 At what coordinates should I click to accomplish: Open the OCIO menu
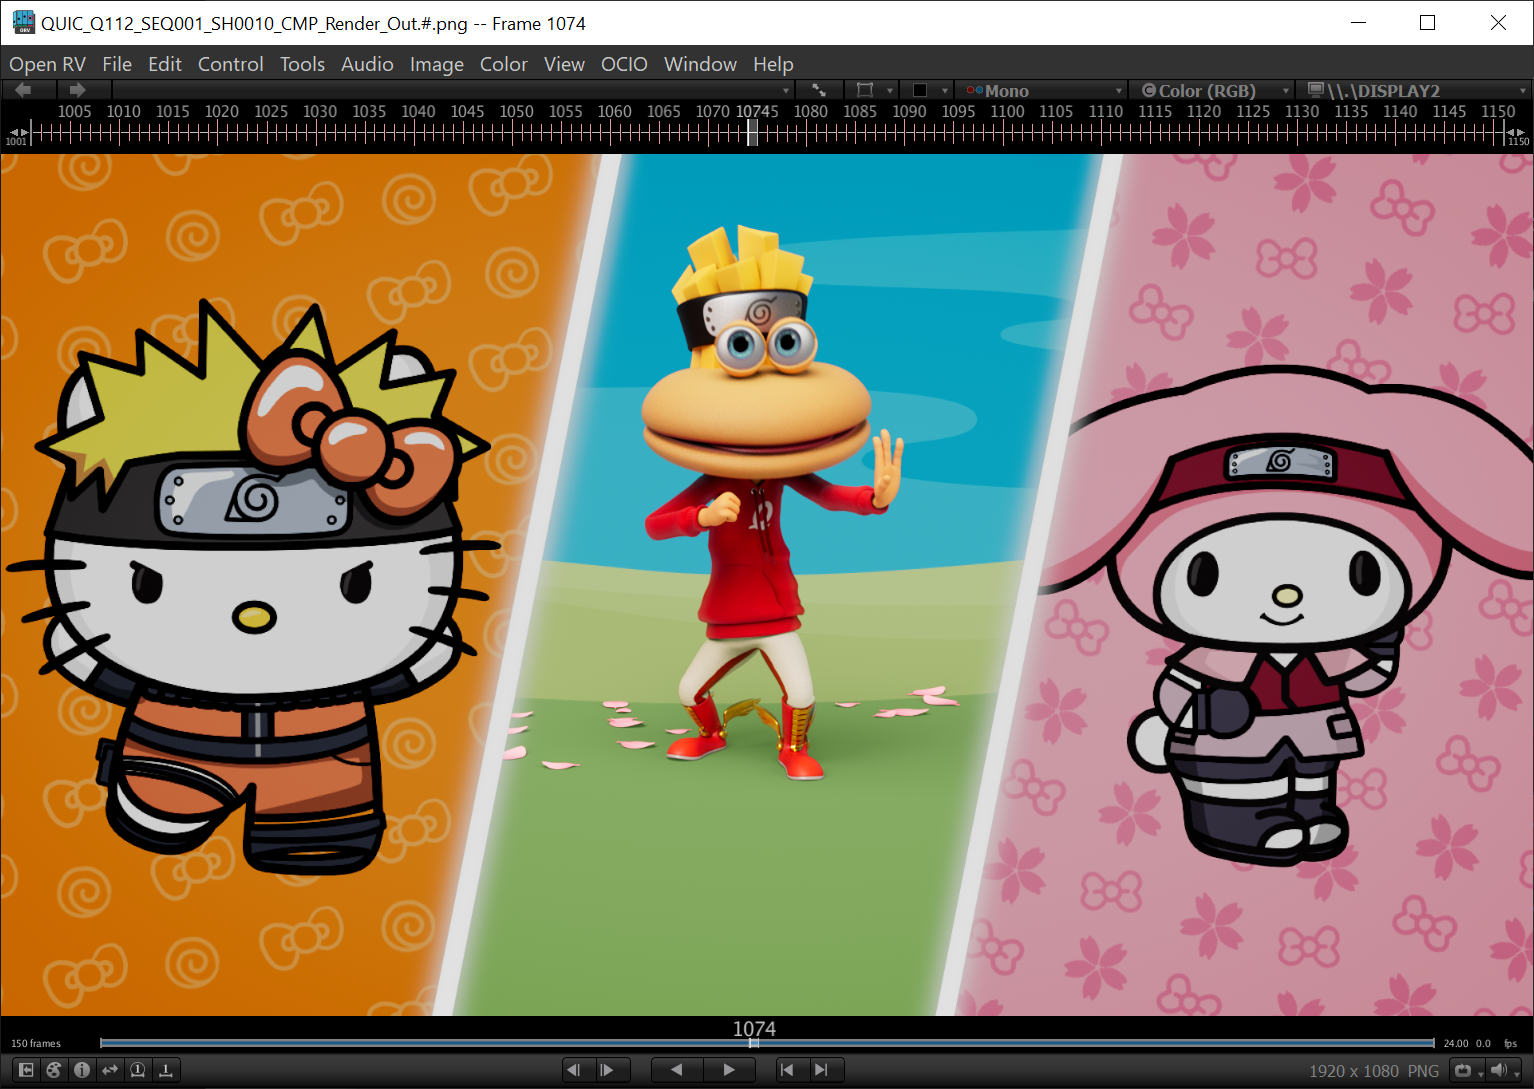point(624,64)
